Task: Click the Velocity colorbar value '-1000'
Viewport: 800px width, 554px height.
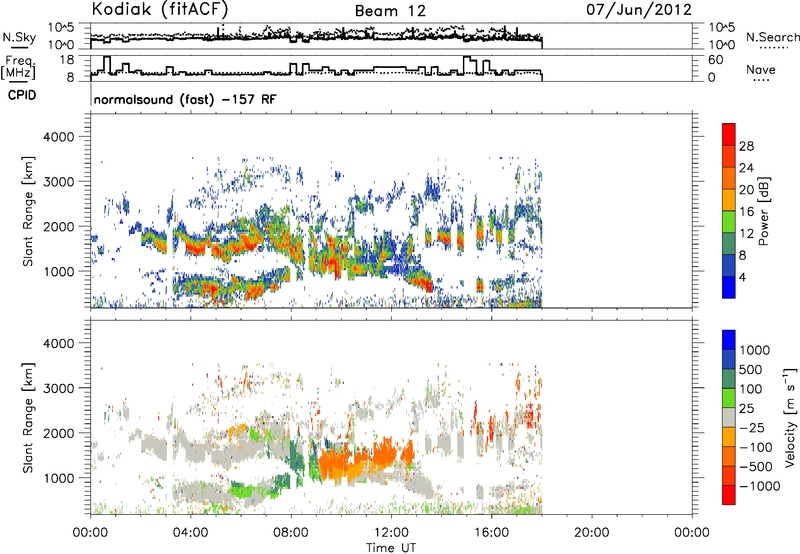Action: tap(760, 486)
